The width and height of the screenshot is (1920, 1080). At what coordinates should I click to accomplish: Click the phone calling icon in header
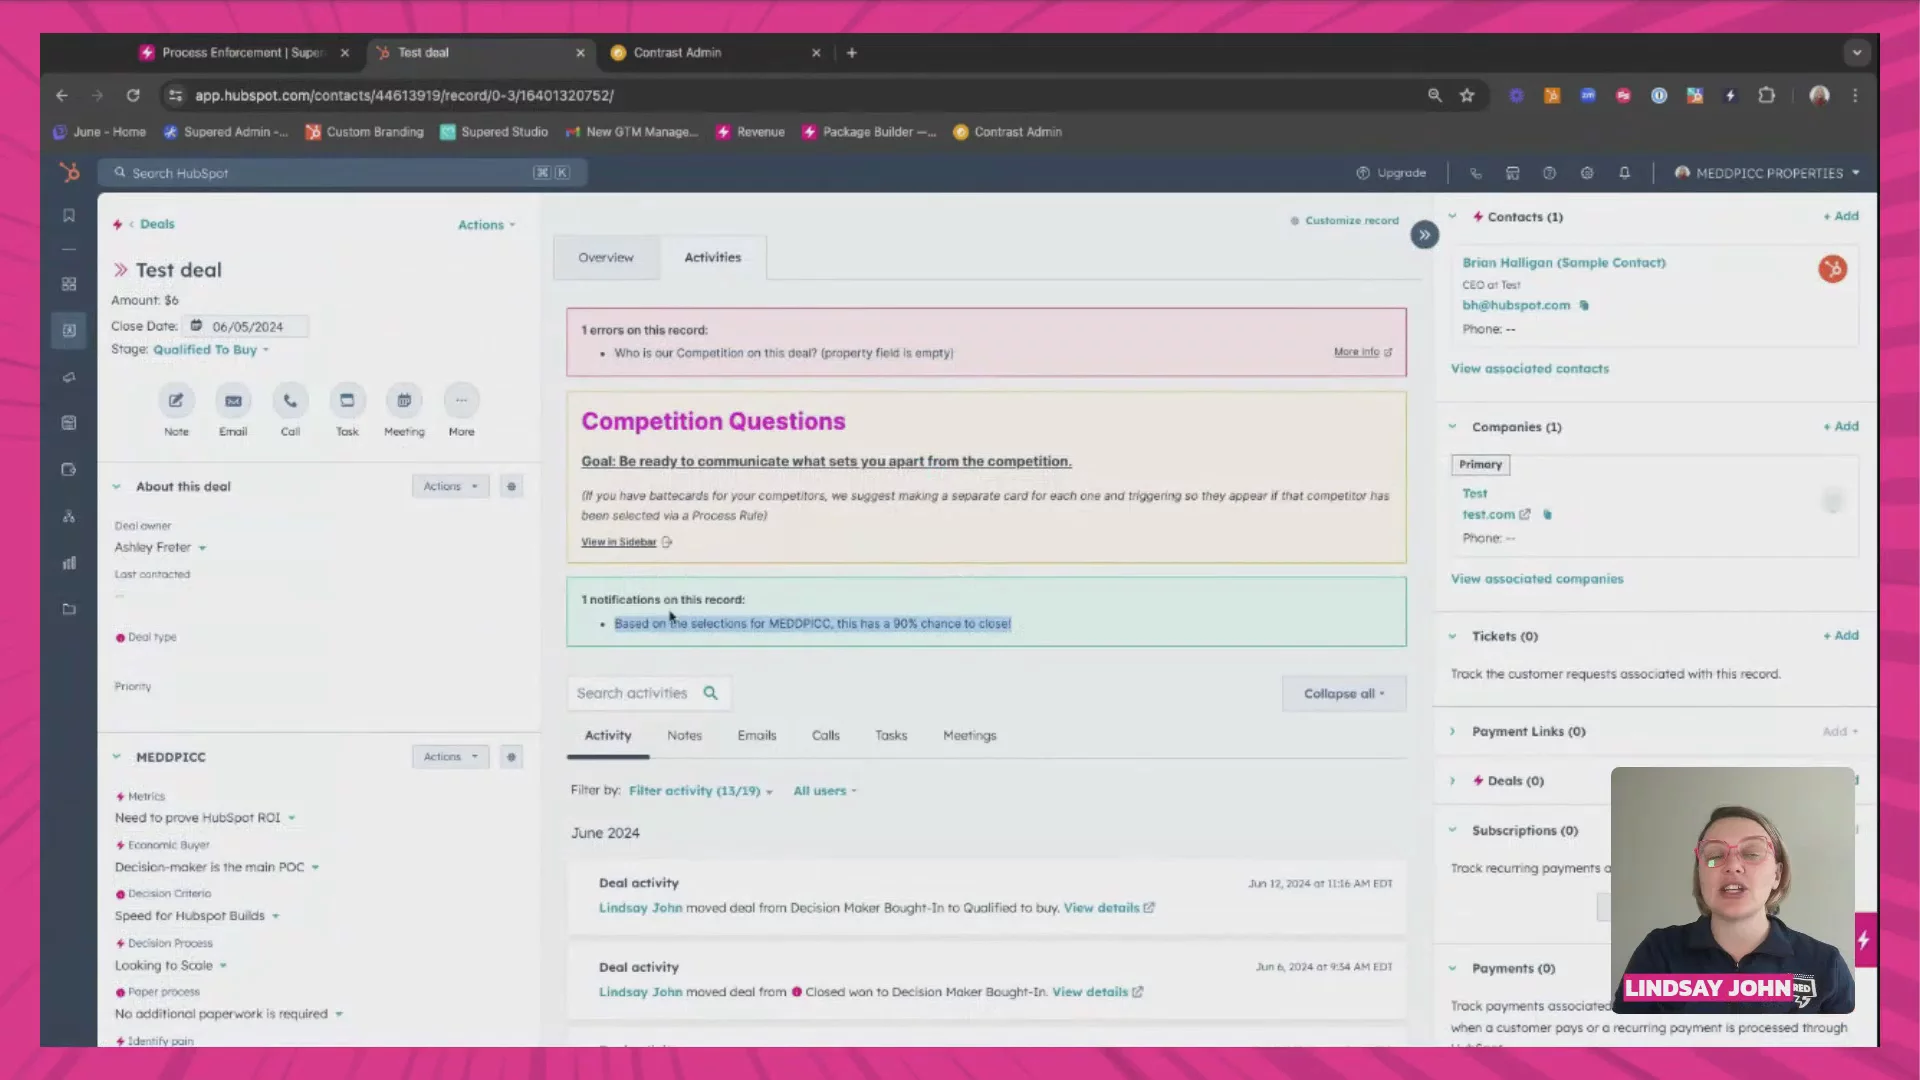(x=1476, y=173)
